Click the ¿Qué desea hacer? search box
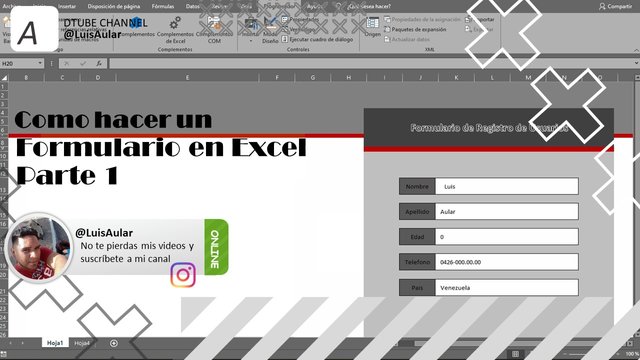This screenshot has width=640, height=360. click(369, 6)
